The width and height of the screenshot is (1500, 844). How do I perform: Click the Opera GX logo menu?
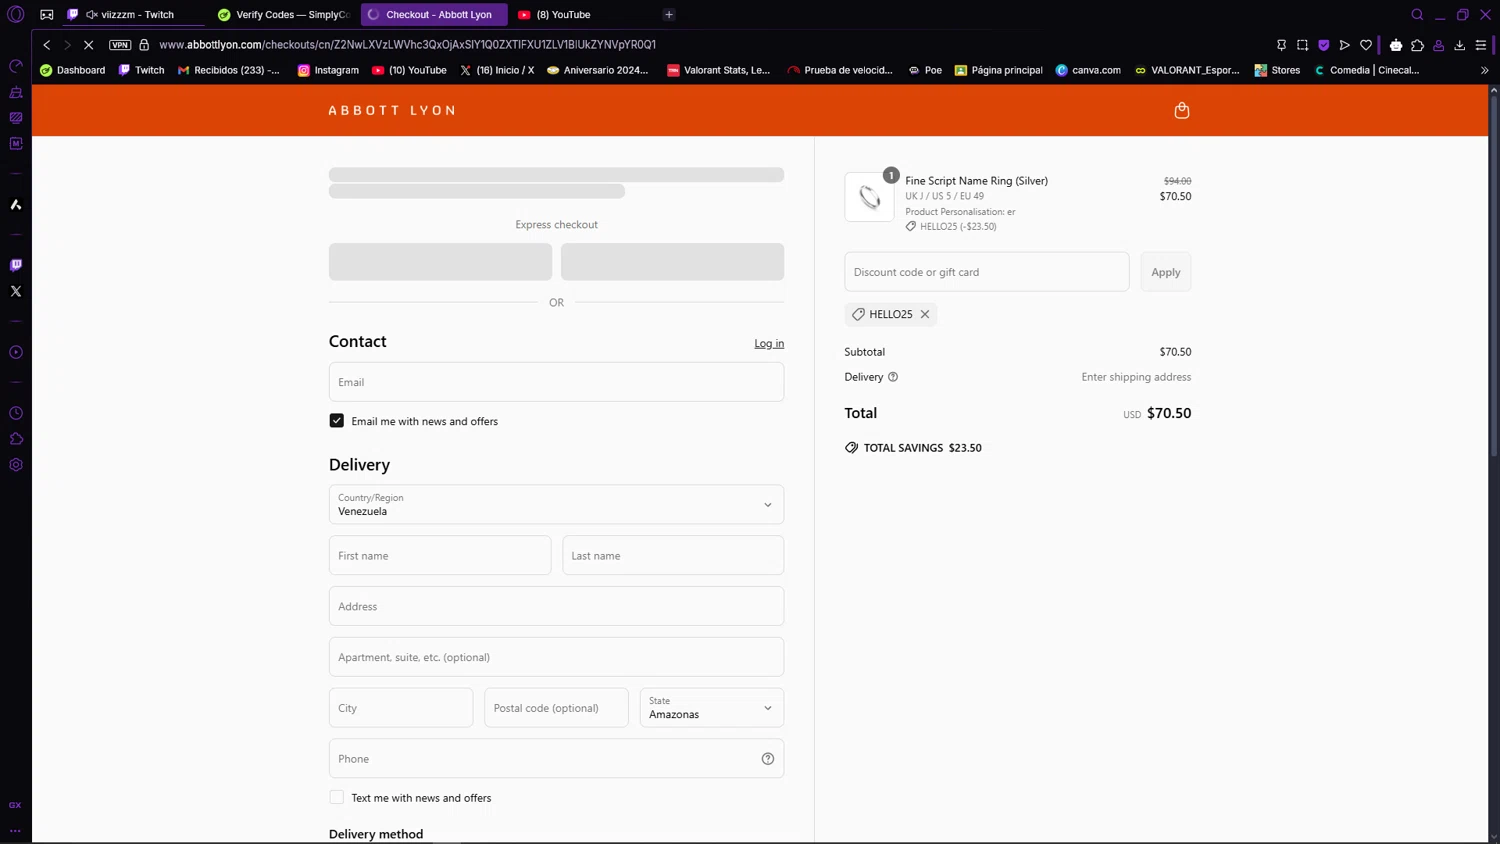pyautogui.click(x=16, y=14)
